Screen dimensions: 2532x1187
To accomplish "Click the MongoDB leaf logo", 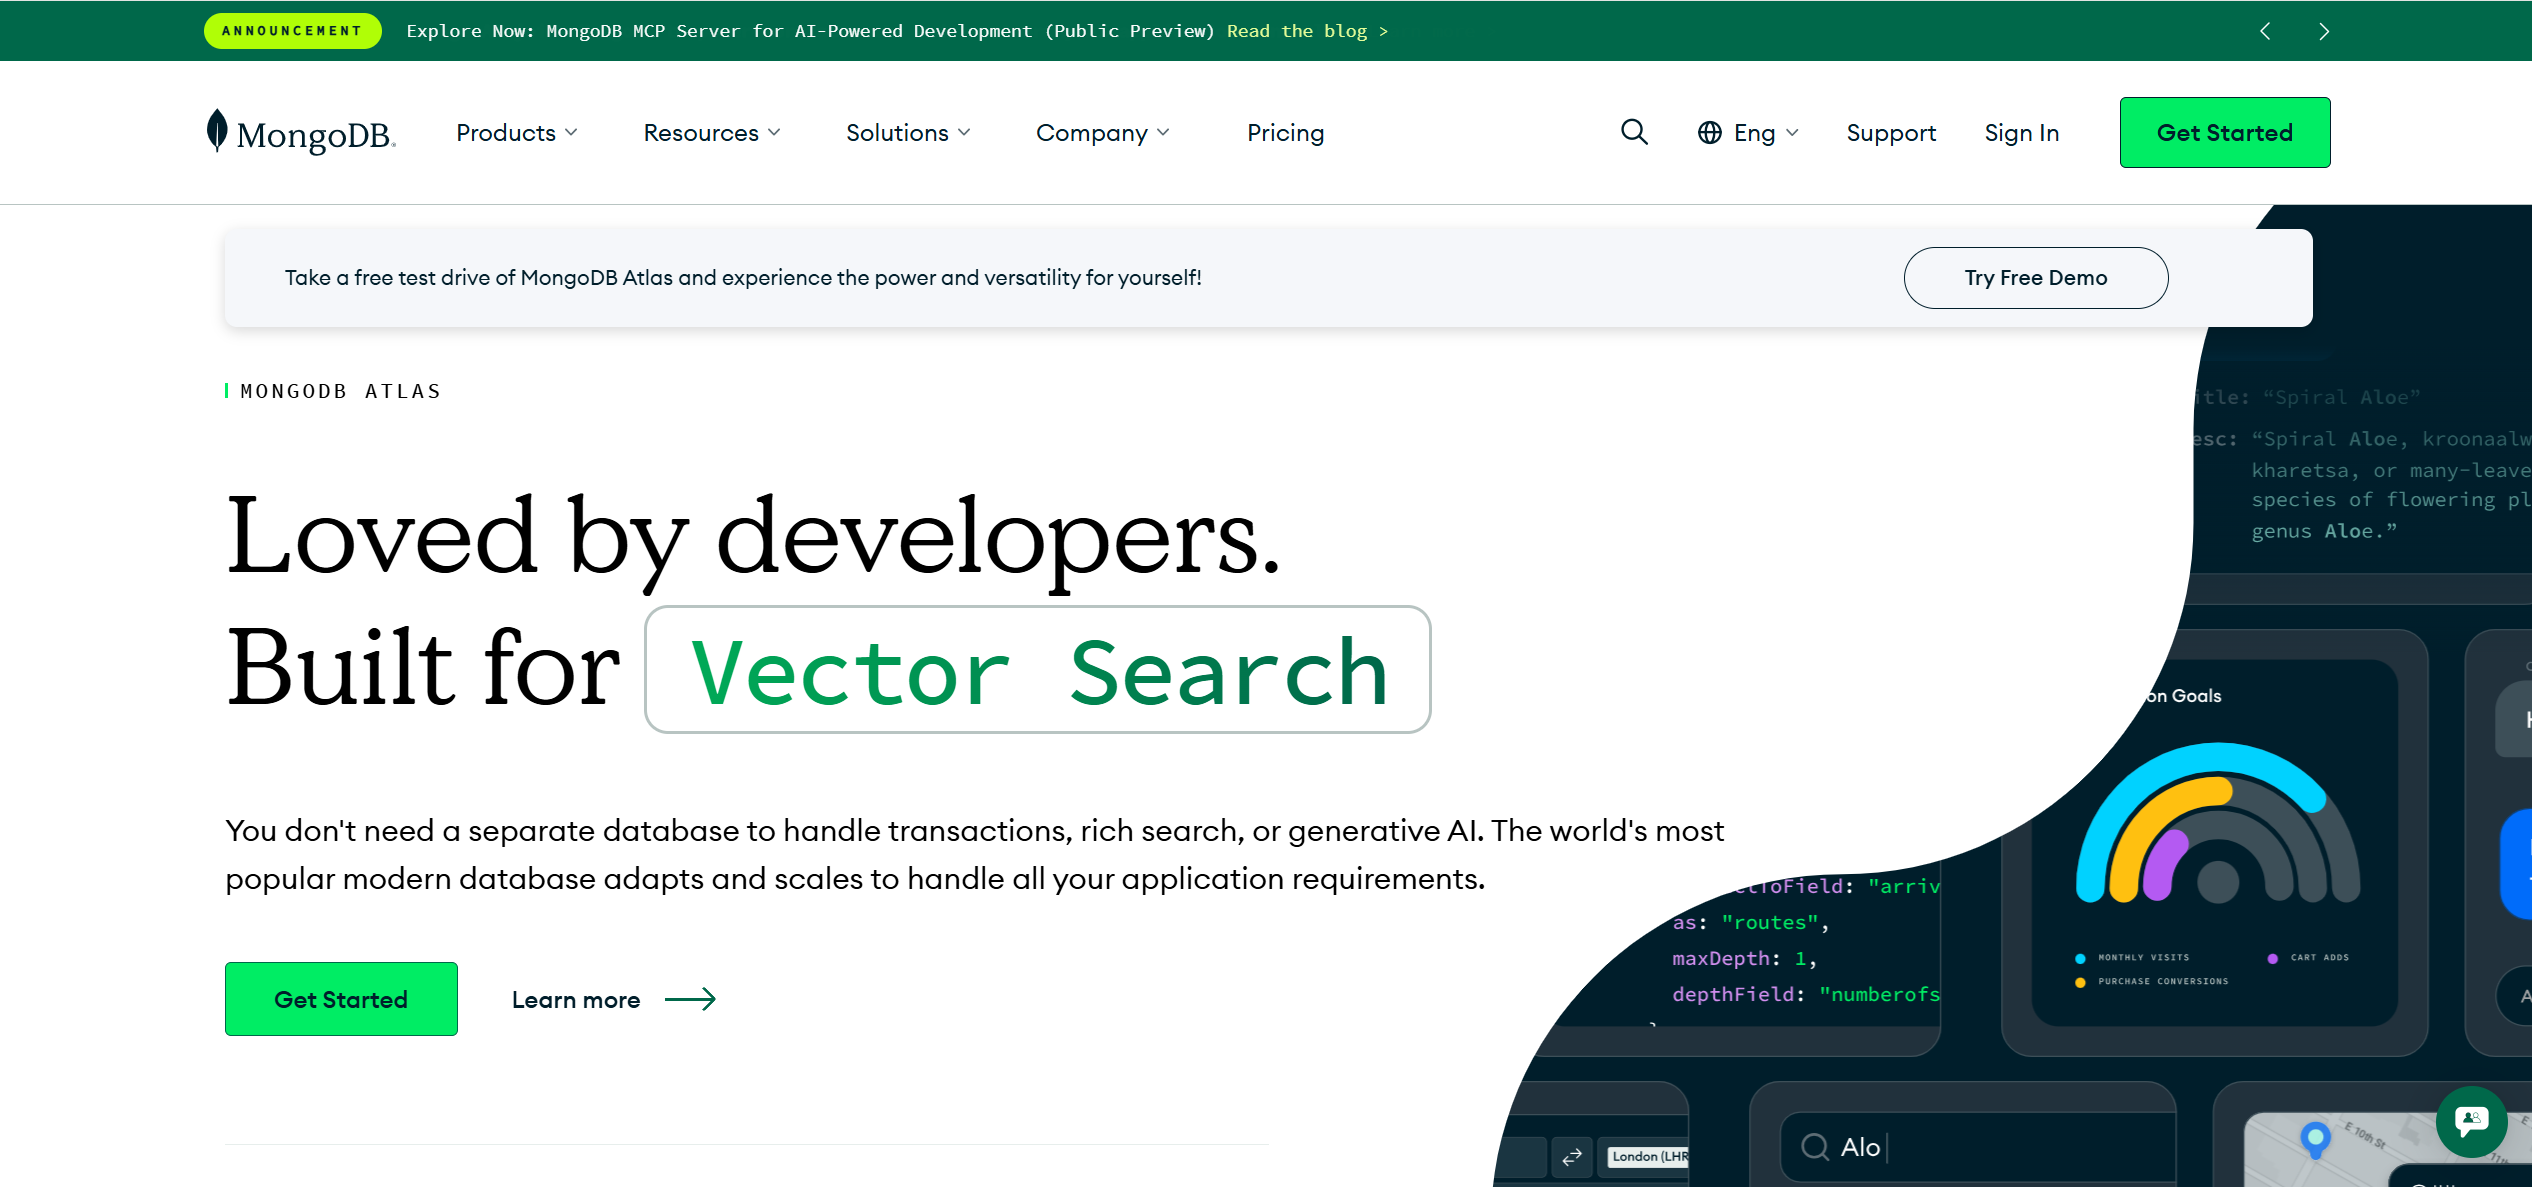I will [x=217, y=130].
